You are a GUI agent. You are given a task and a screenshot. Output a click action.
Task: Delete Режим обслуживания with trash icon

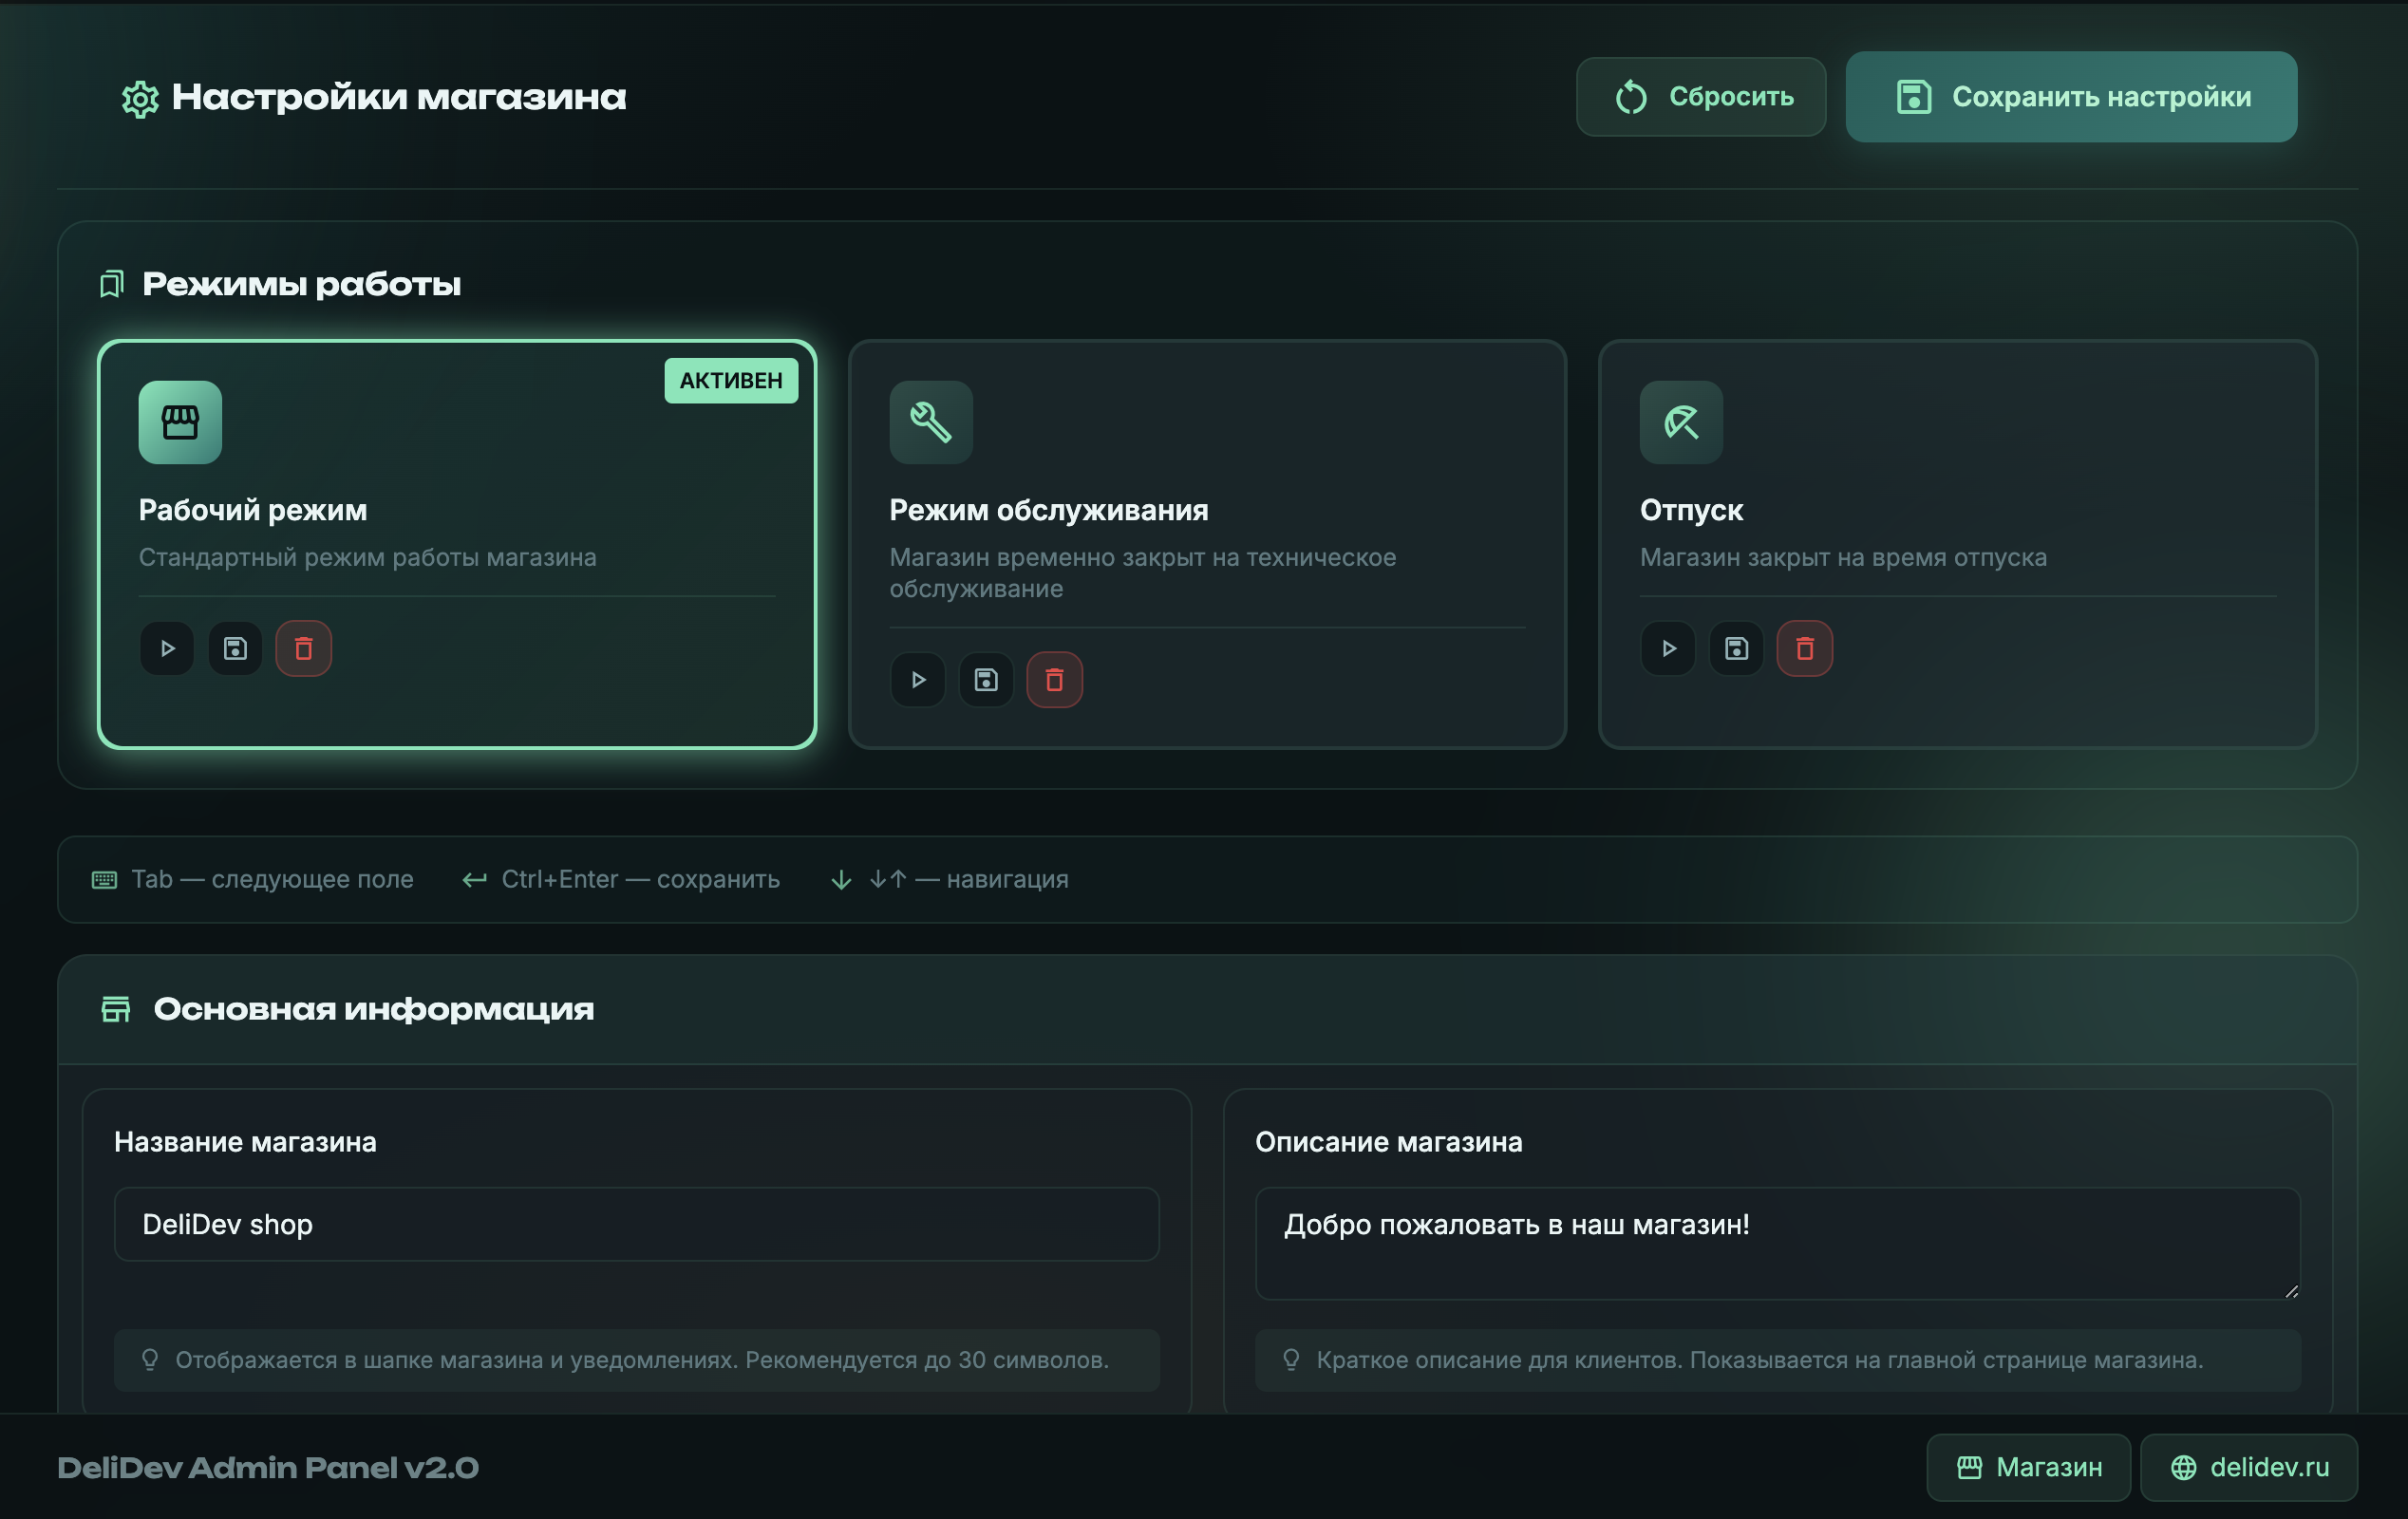point(1054,680)
